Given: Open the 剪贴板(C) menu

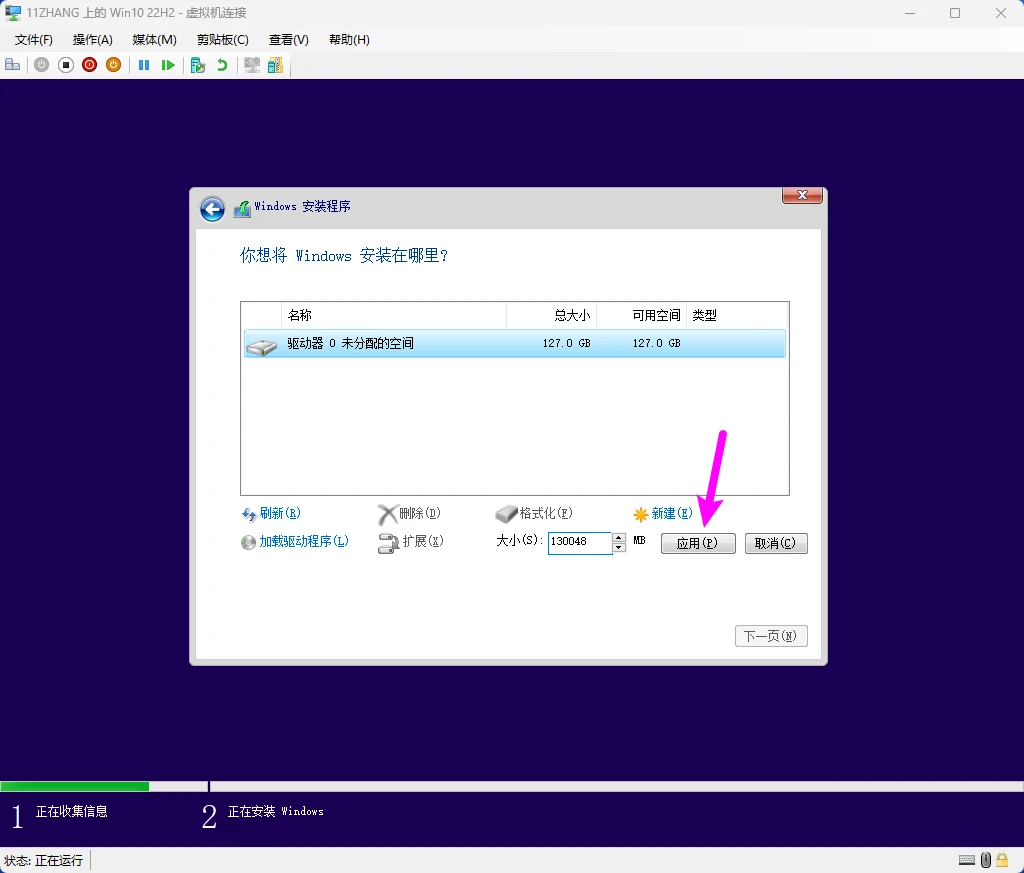Looking at the screenshot, I should [223, 40].
